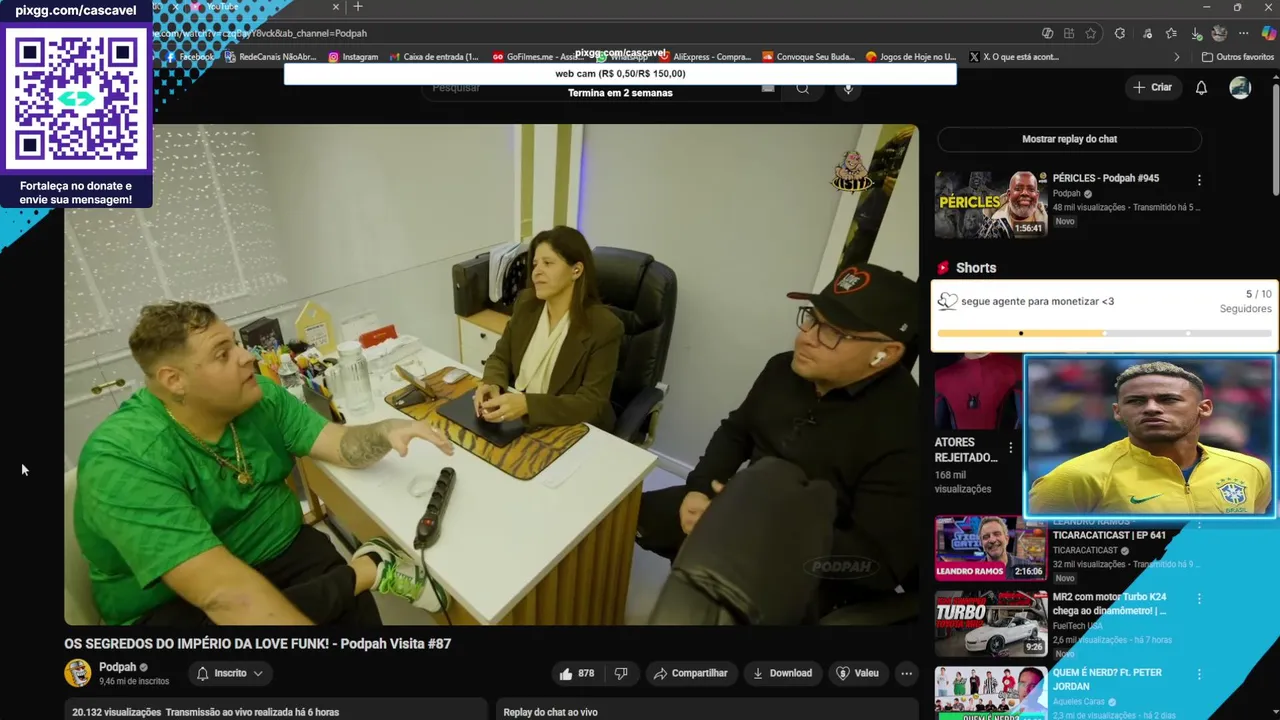1280x720 pixels.
Task: Close the YouTube browser tab
Action: point(336,7)
